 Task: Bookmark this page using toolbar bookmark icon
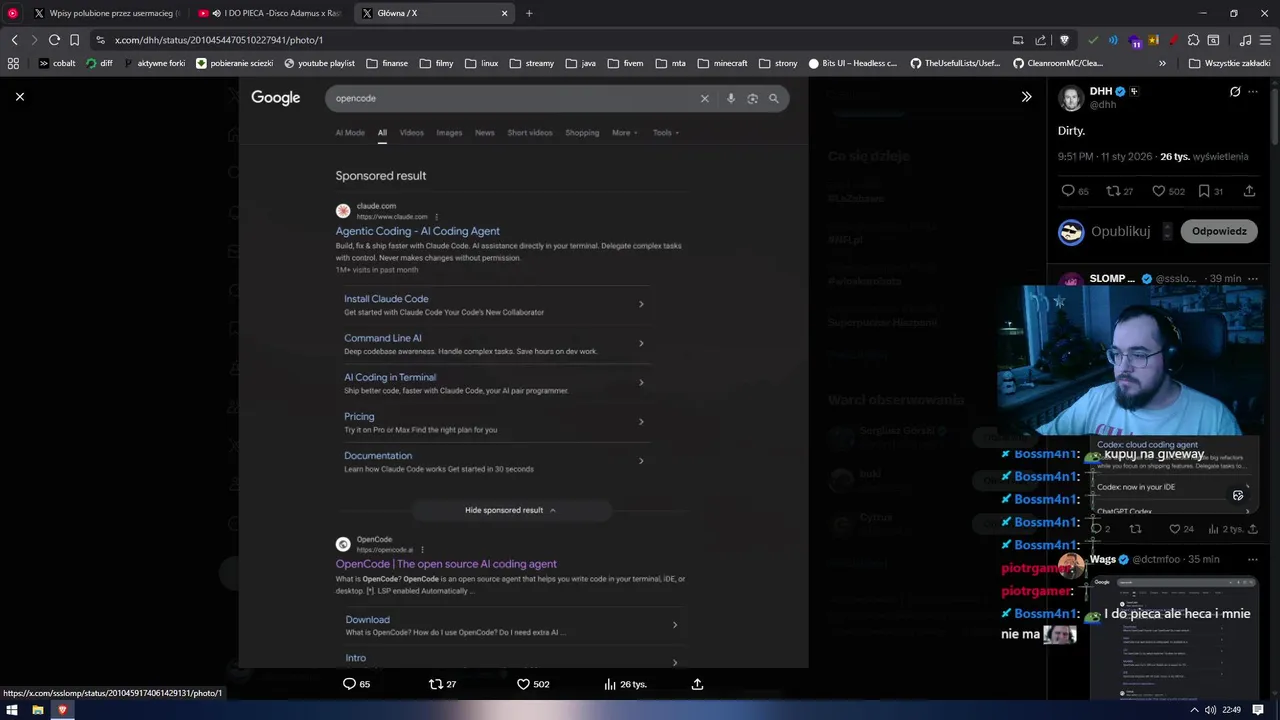pos(74,40)
